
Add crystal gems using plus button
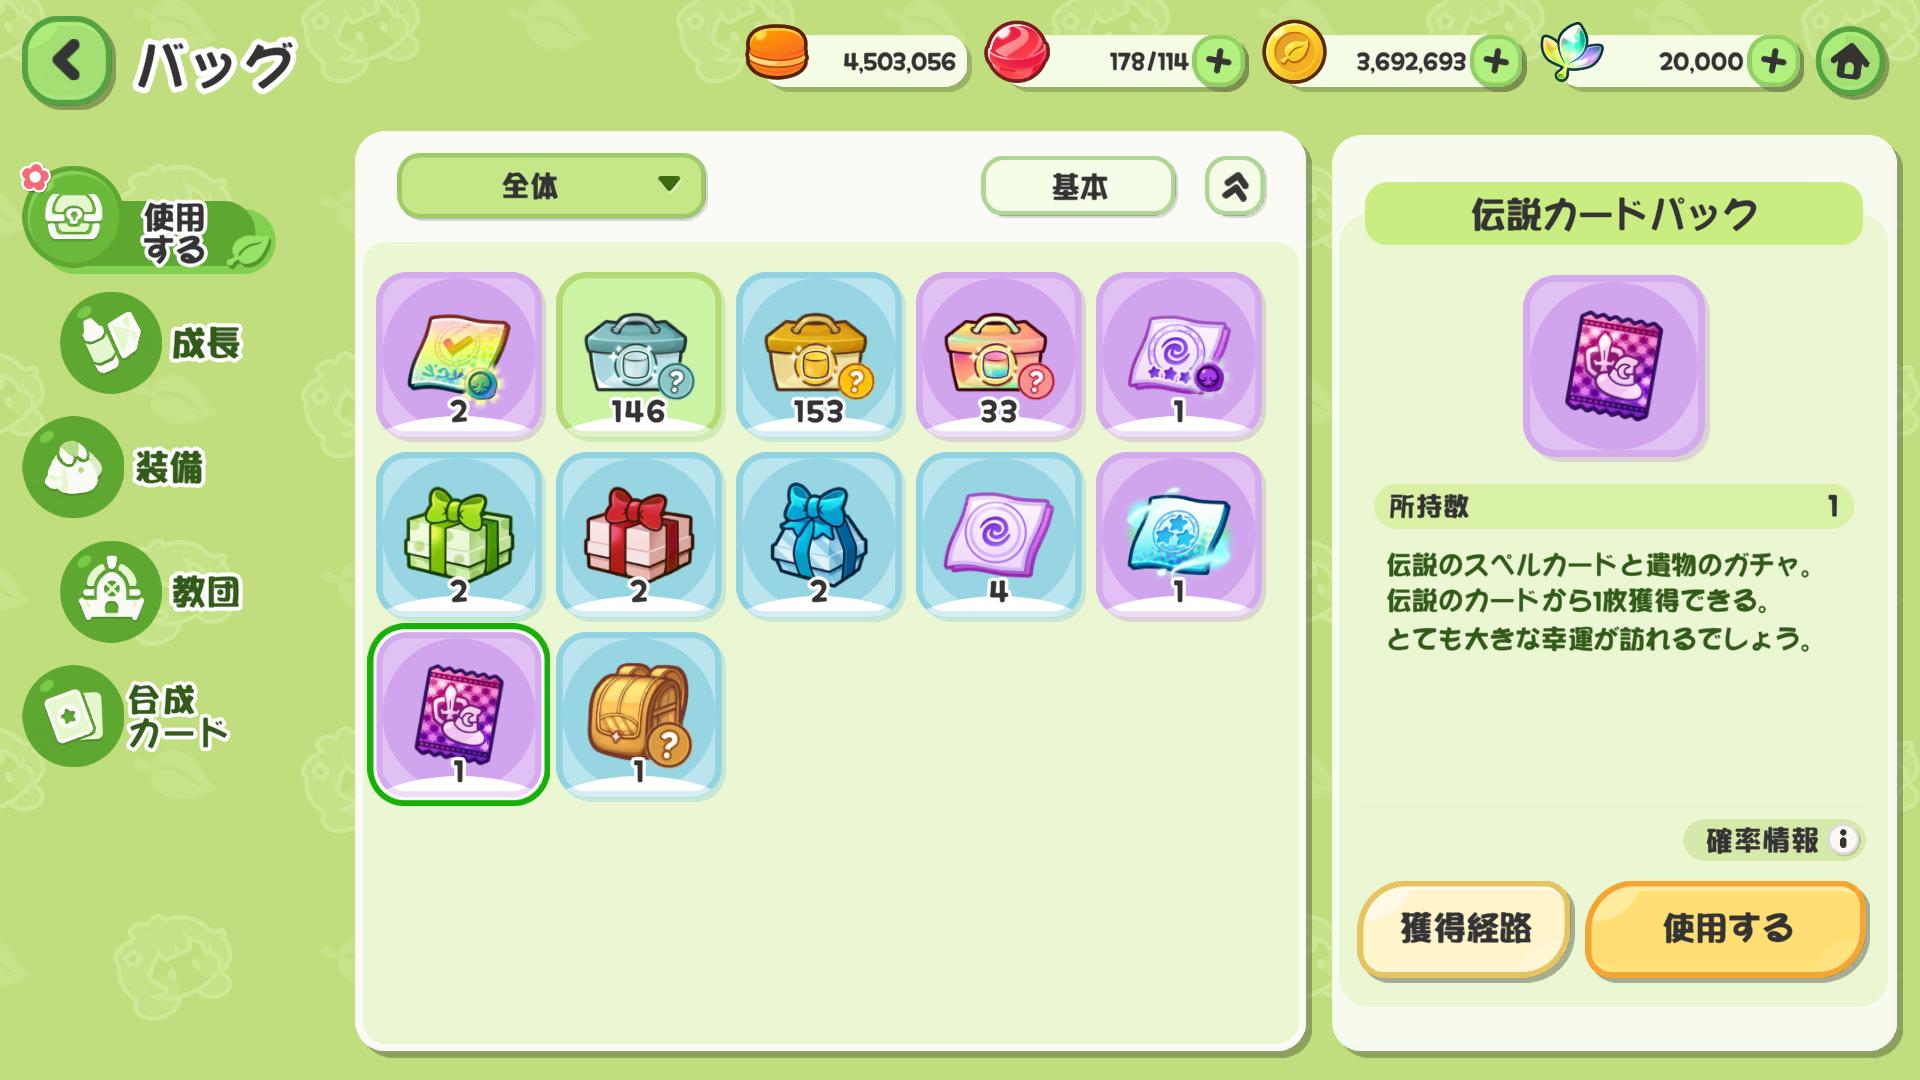(x=1774, y=62)
